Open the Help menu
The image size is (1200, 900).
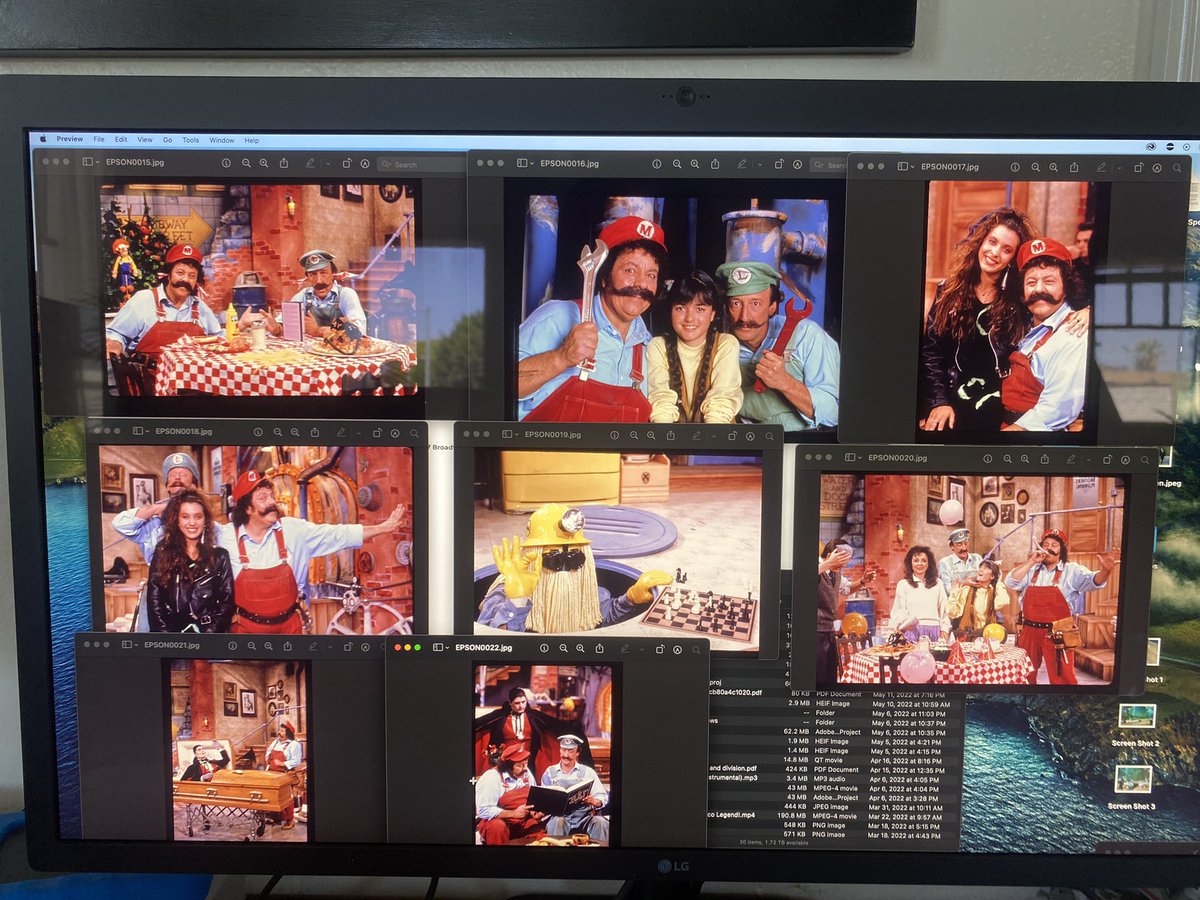(252, 140)
